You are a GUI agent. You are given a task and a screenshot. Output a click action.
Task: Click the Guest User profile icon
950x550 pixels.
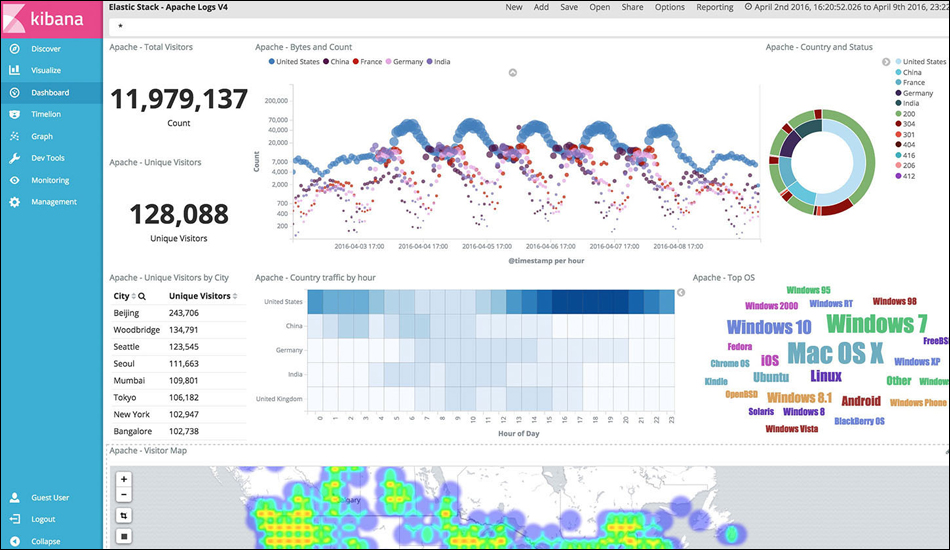tap(15, 497)
